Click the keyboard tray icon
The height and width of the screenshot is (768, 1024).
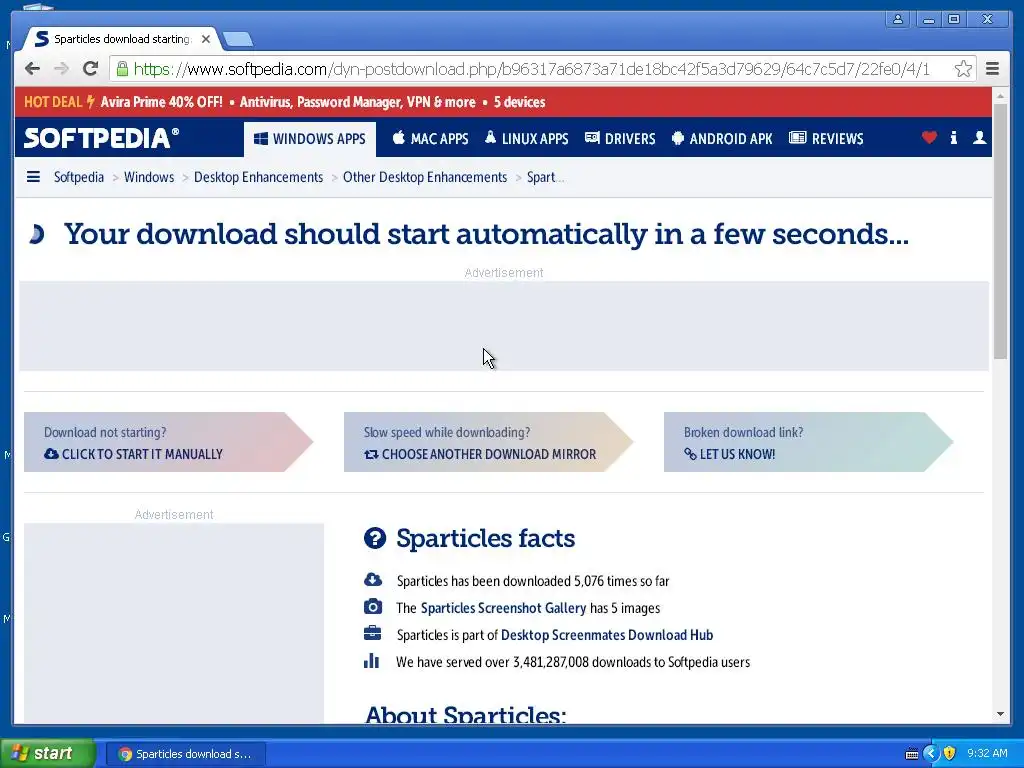(912, 754)
